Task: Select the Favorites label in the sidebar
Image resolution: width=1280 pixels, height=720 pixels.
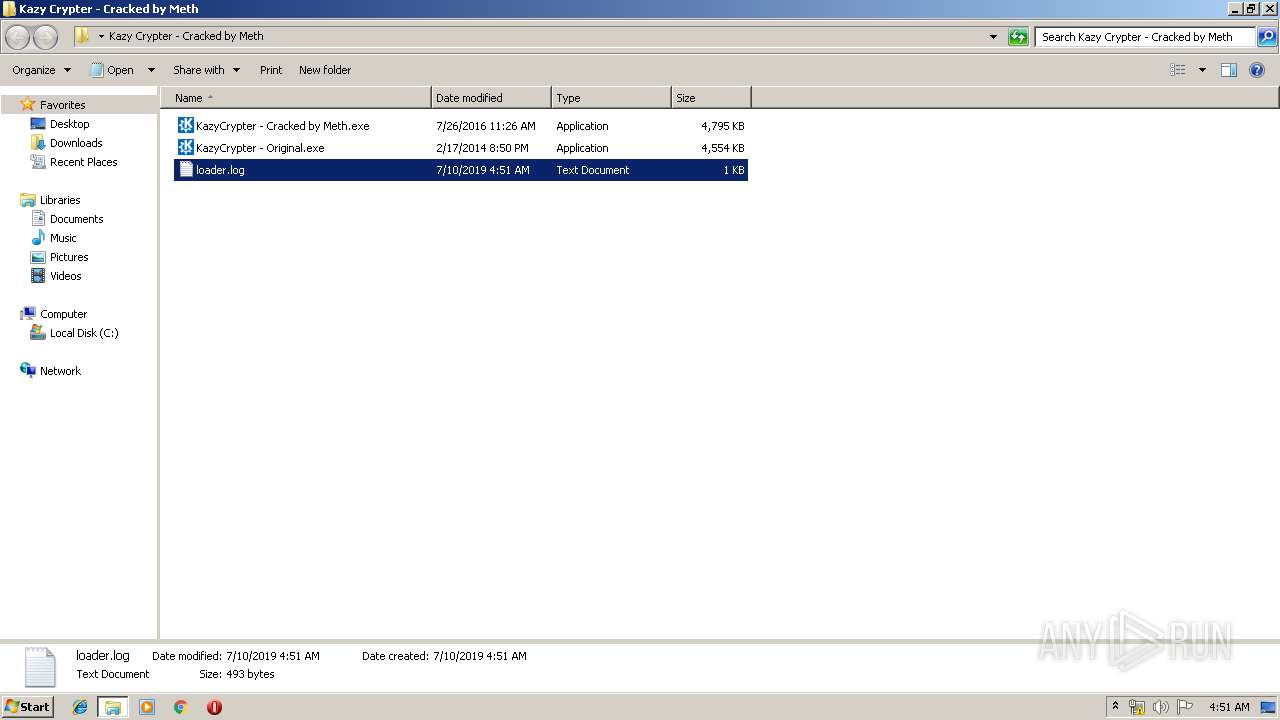Action: point(62,105)
